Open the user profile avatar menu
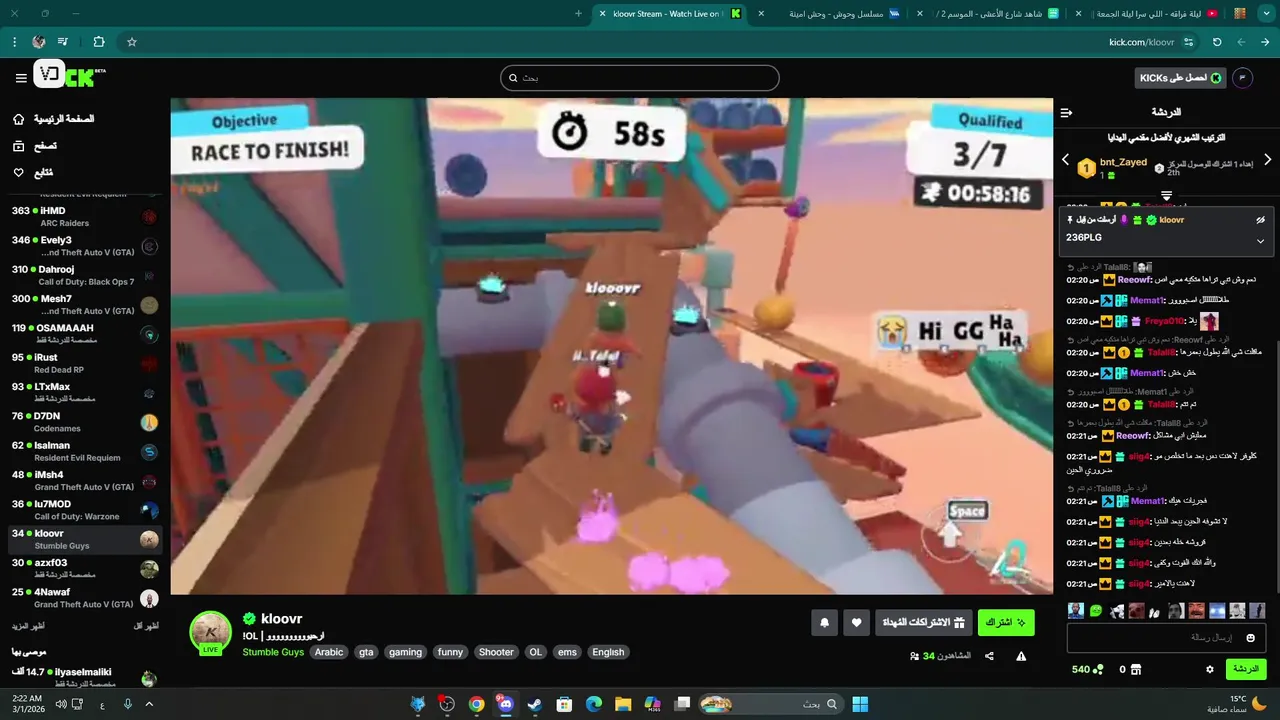Viewport: 1280px width, 720px height. 1243,78
